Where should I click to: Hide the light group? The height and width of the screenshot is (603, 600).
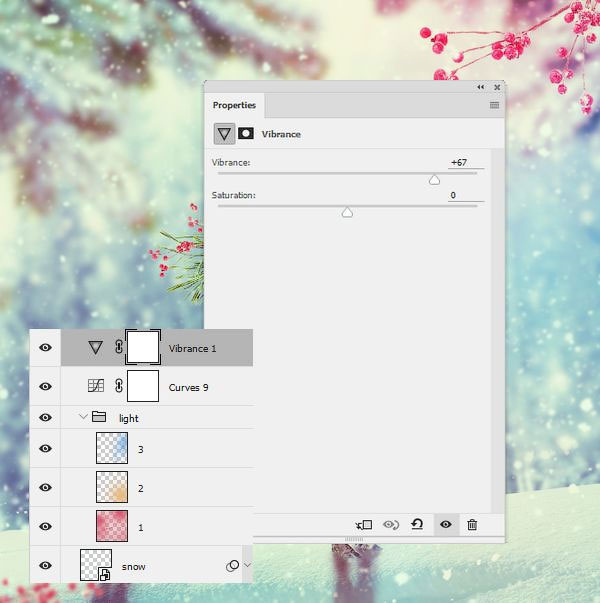pyautogui.click(x=45, y=417)
